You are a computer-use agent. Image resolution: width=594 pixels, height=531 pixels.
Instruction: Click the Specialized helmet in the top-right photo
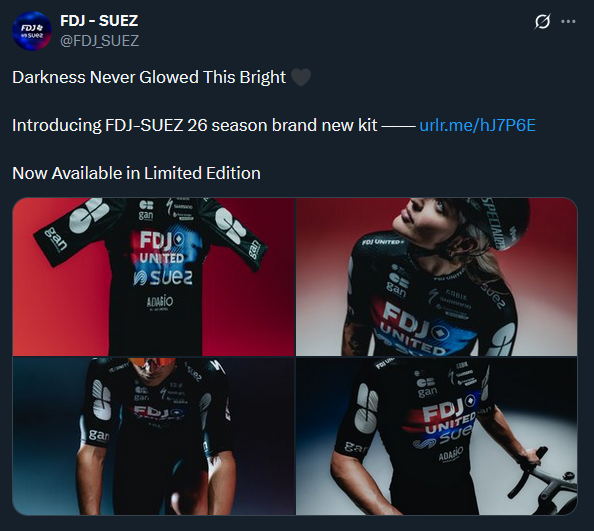(x=498, y=222)
